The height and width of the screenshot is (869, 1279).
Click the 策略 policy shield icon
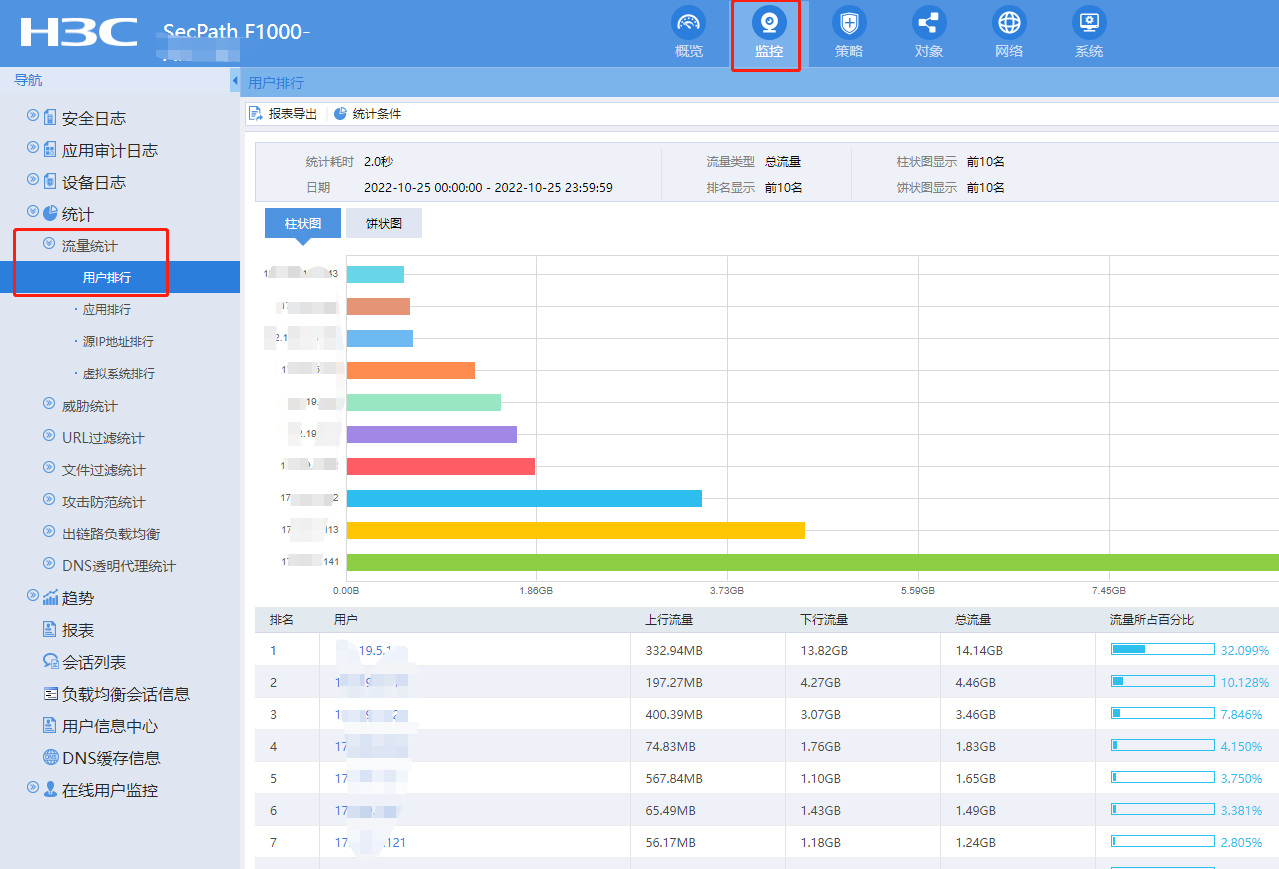[848, 23]
